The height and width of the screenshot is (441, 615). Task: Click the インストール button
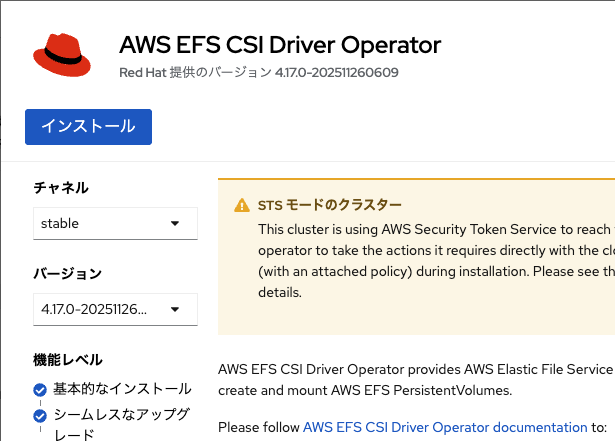[x=88, y=127]
